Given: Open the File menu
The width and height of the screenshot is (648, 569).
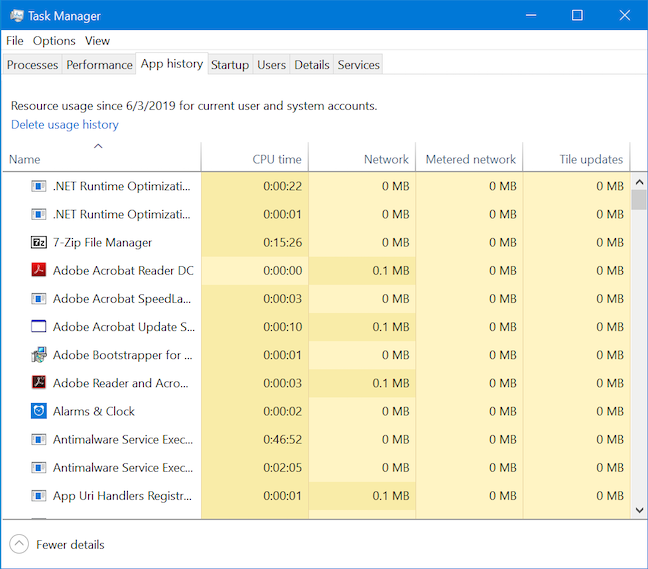Looking at the screenshot, I should 14,41.
